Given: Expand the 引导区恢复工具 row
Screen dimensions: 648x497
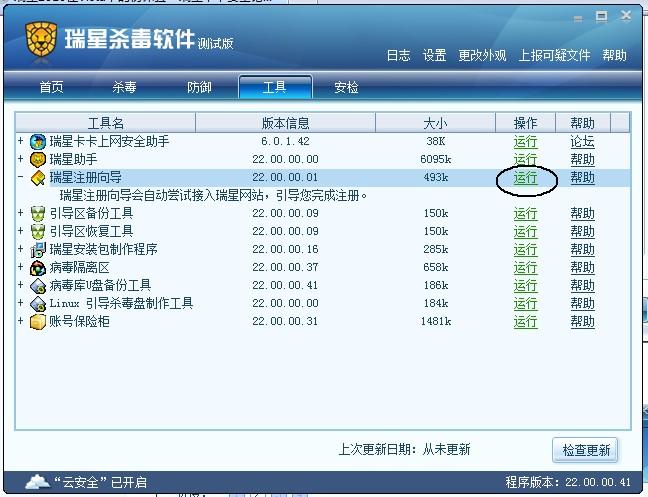Looking at the screenshot, I should click(x=20, y=231).
